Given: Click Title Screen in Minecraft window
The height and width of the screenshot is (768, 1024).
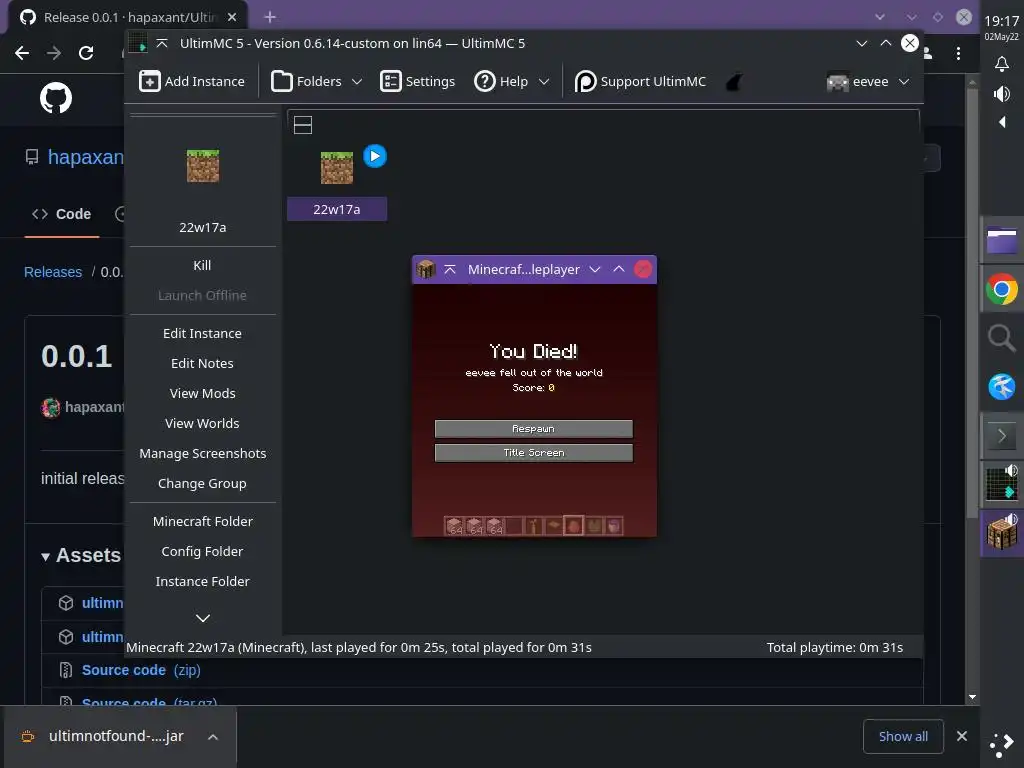Looking at the screenshot, I should (534, 453).
